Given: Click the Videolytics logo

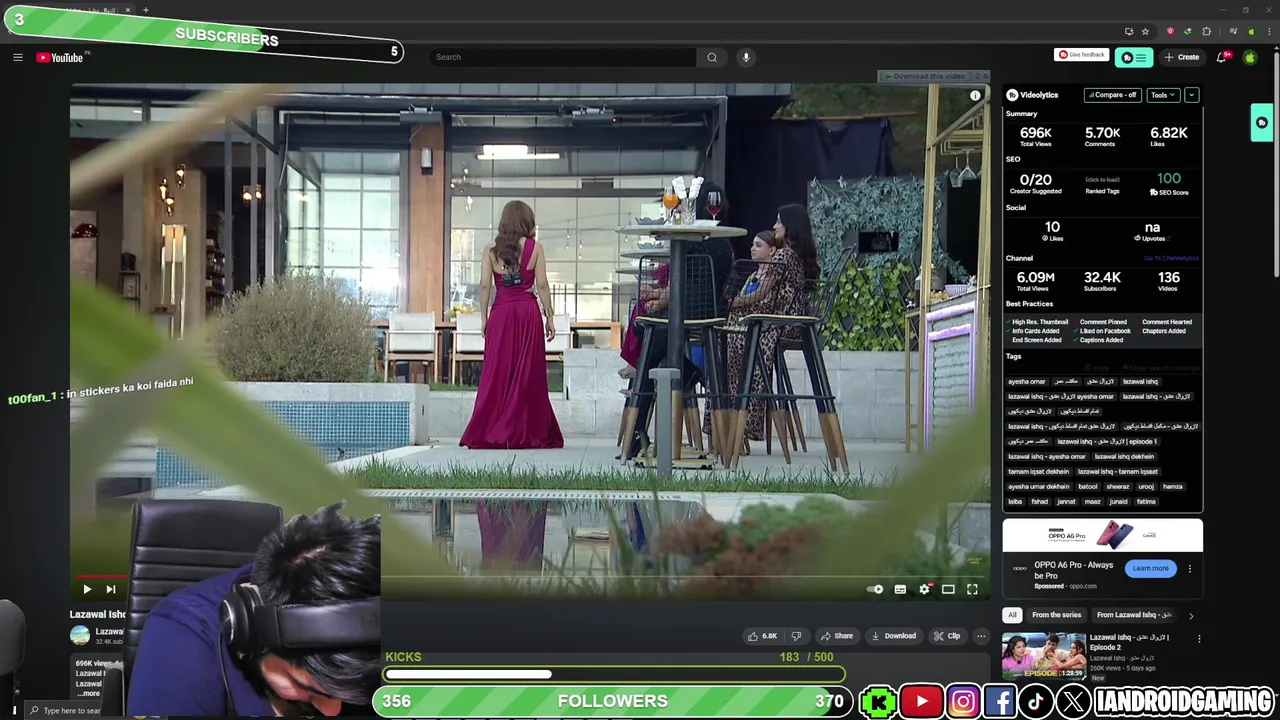Looking at the screenshot, I should point(1032,95).
